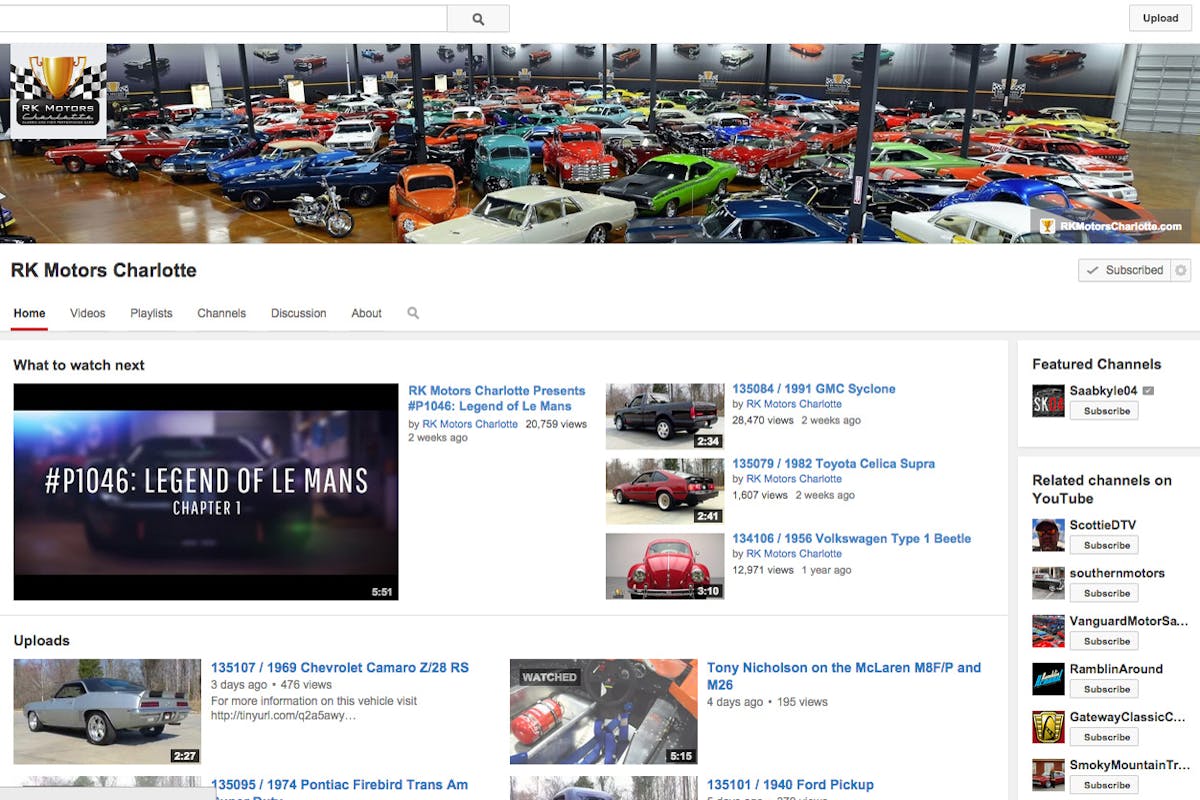Open RKMotorsCharlotte.com banner link
The width and height of the screenshot is (1200, 800).
(x=1119, y=226)
